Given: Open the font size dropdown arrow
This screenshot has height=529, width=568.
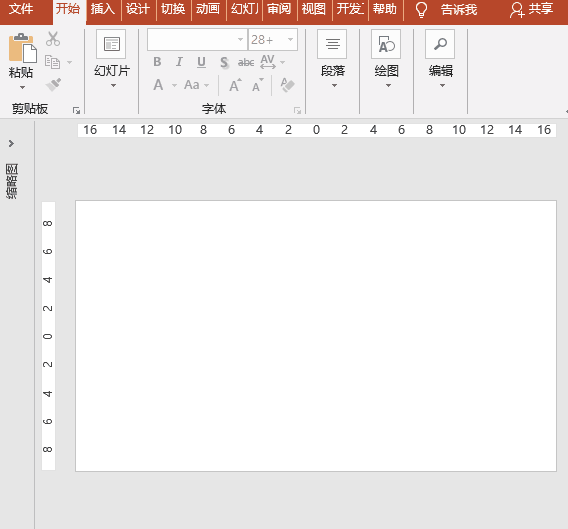Looking at the screenshot, I should pos(291,39).
